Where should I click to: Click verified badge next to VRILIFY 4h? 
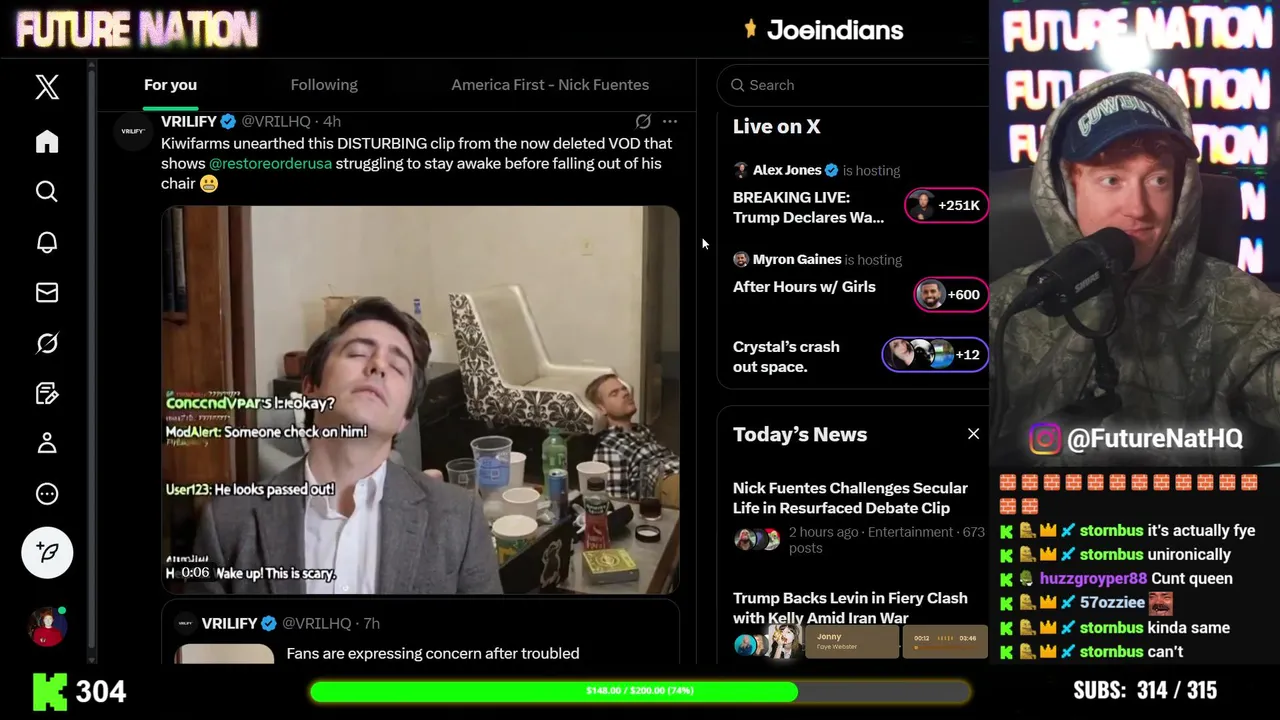pyautogui.click(x=228, y=121)
